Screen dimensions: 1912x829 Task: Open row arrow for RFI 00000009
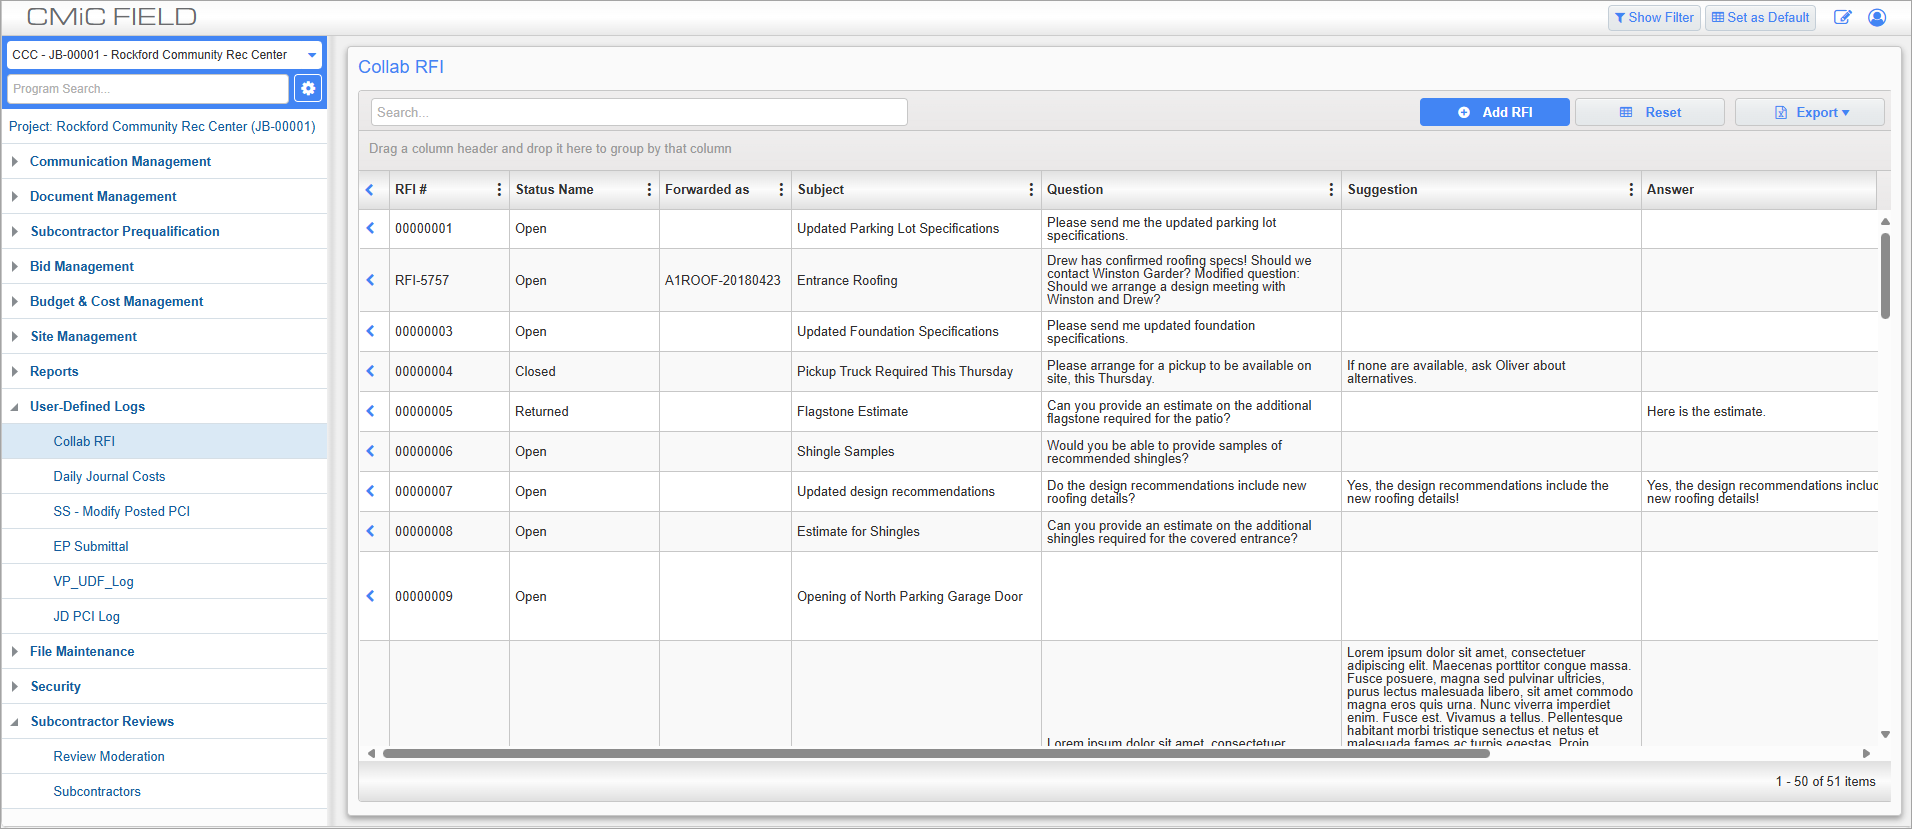[370, 596]
